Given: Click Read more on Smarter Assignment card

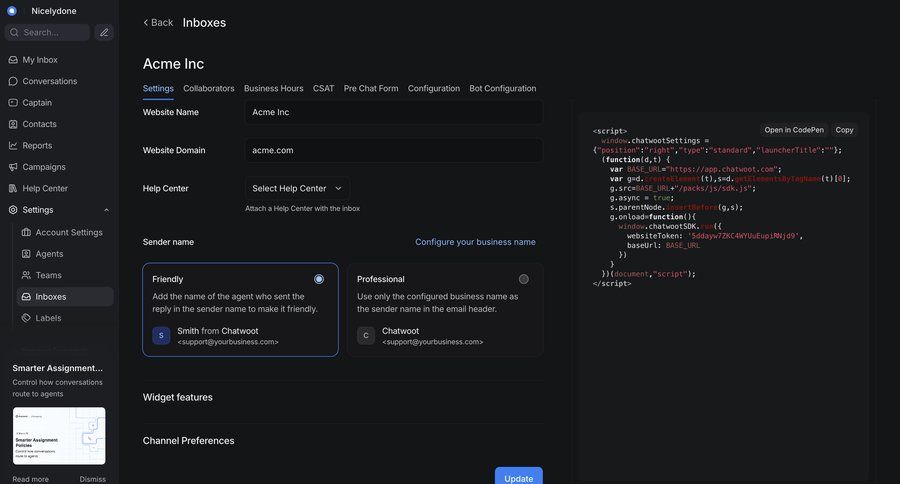Looking at the screenshot, I should 30,479.
